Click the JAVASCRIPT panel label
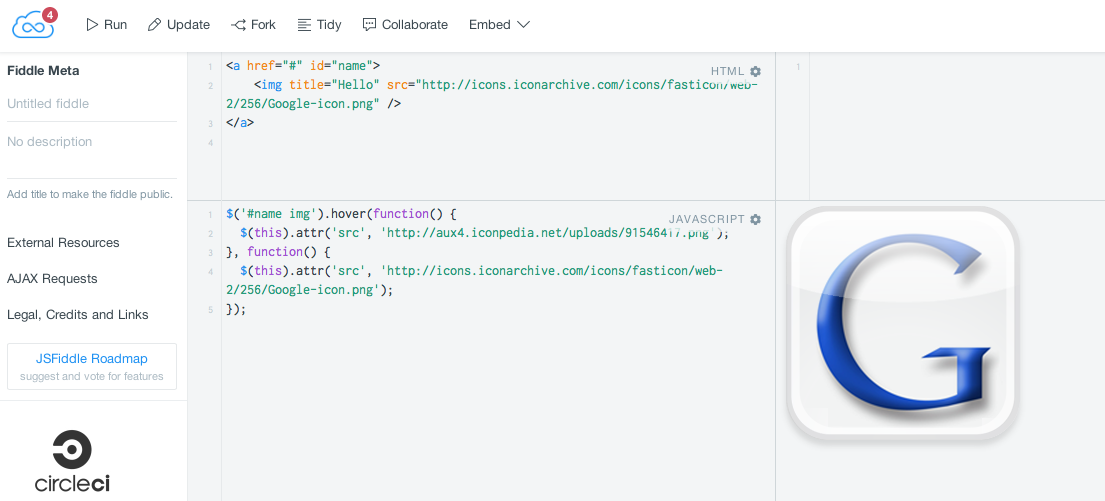This screenshot has height=501, width=1105. (707, 219)
